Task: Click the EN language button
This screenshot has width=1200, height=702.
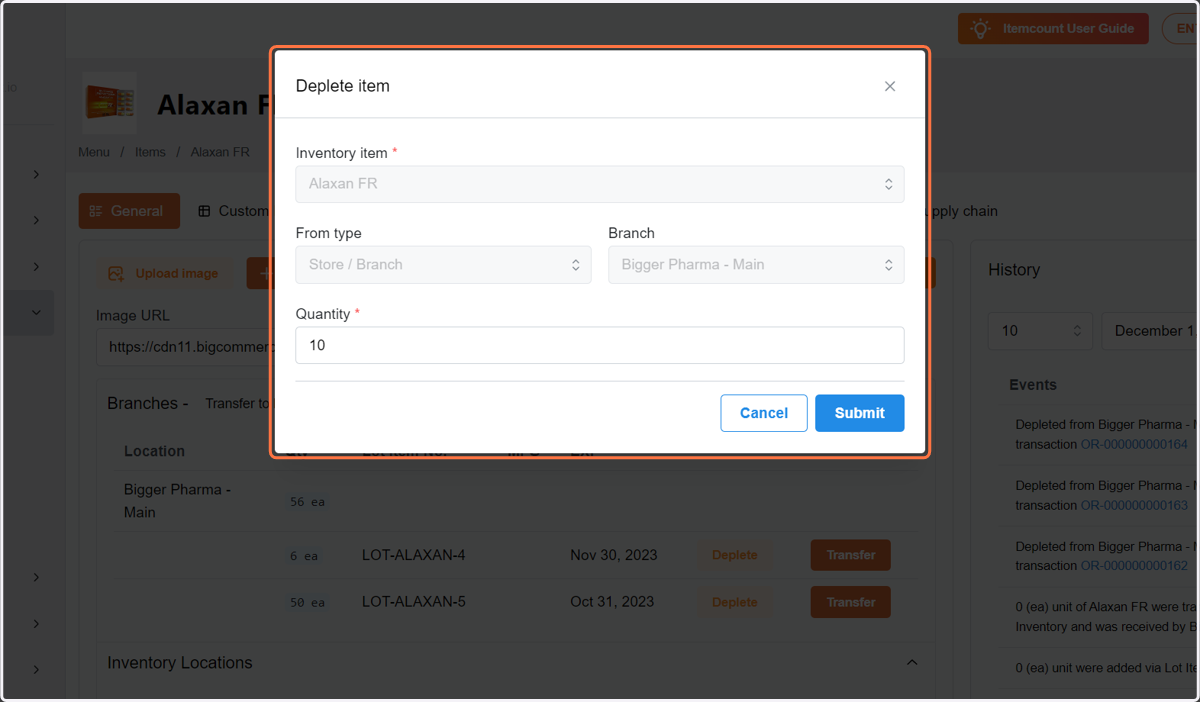Action: click(x=1182, y=28)
